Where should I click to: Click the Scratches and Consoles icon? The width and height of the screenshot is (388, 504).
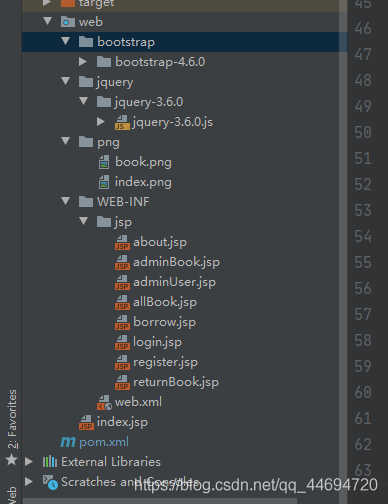pos(50,482)
